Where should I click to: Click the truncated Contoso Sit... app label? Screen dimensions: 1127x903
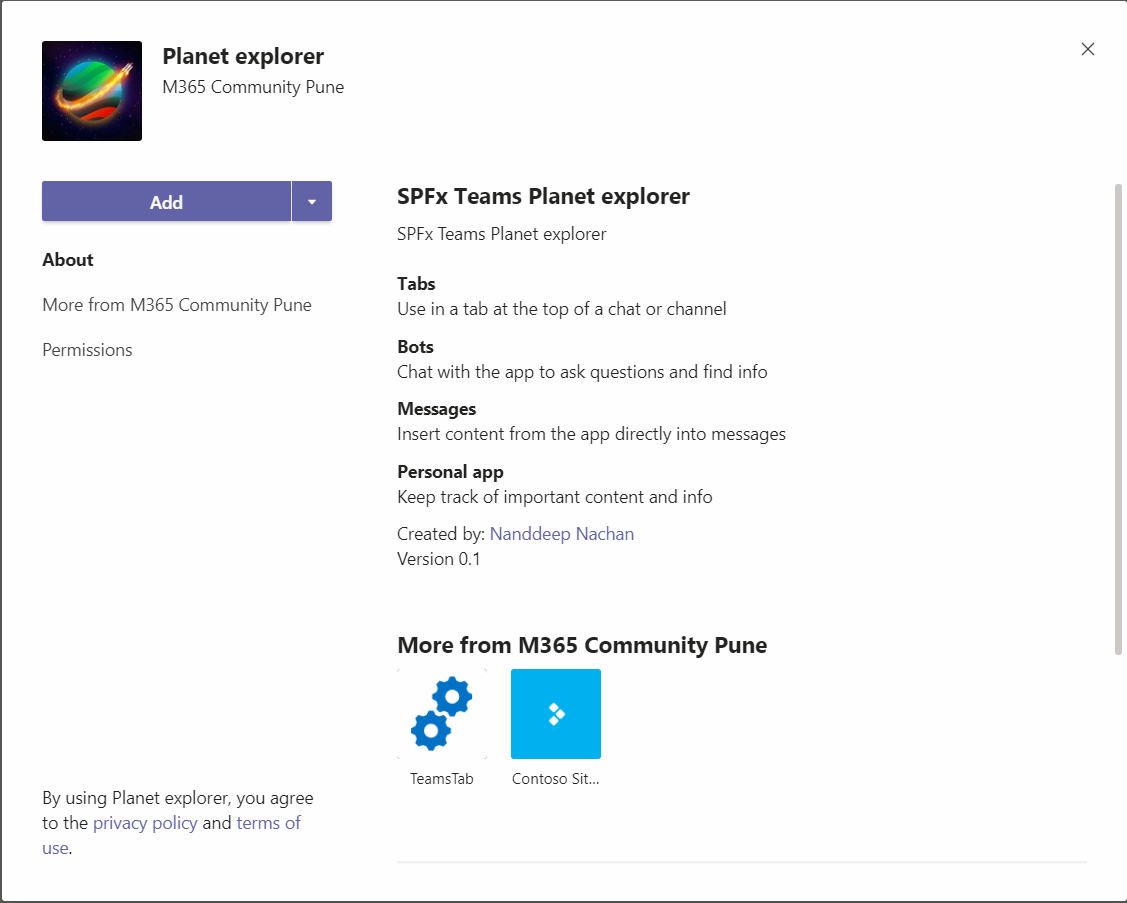click(555, 778)
